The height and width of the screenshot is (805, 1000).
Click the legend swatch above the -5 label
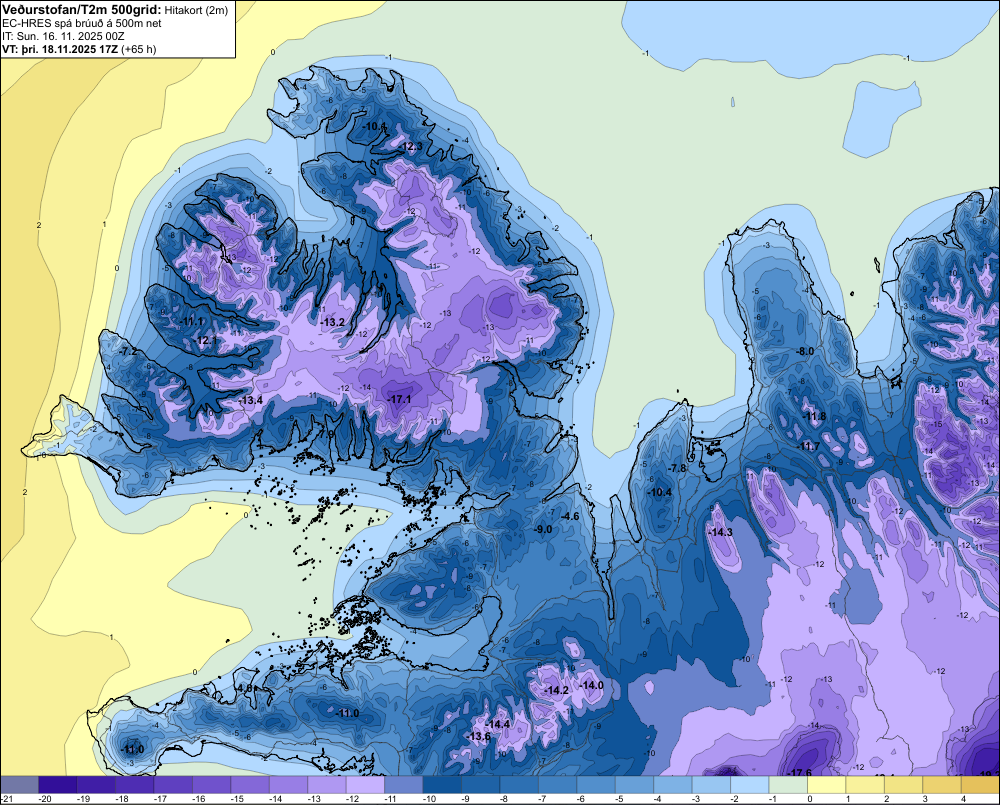pyautogui.click(x=635, y=785)
